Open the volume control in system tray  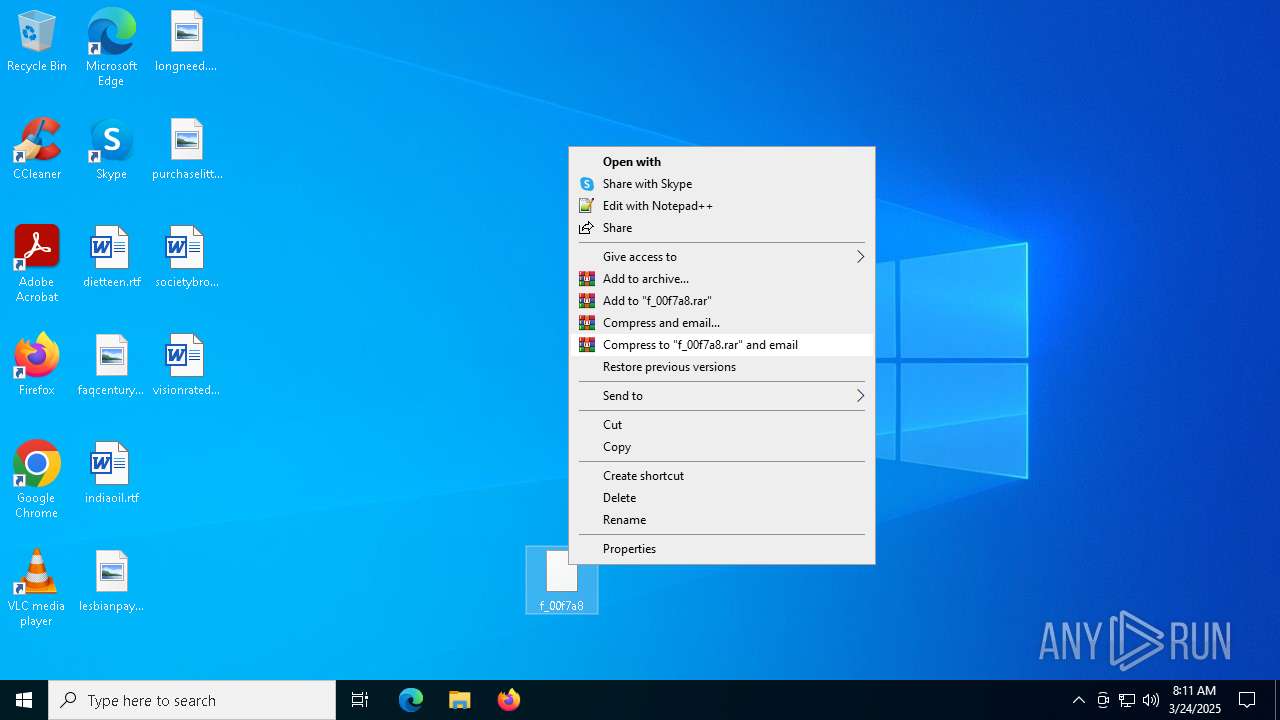(1151, 700)
